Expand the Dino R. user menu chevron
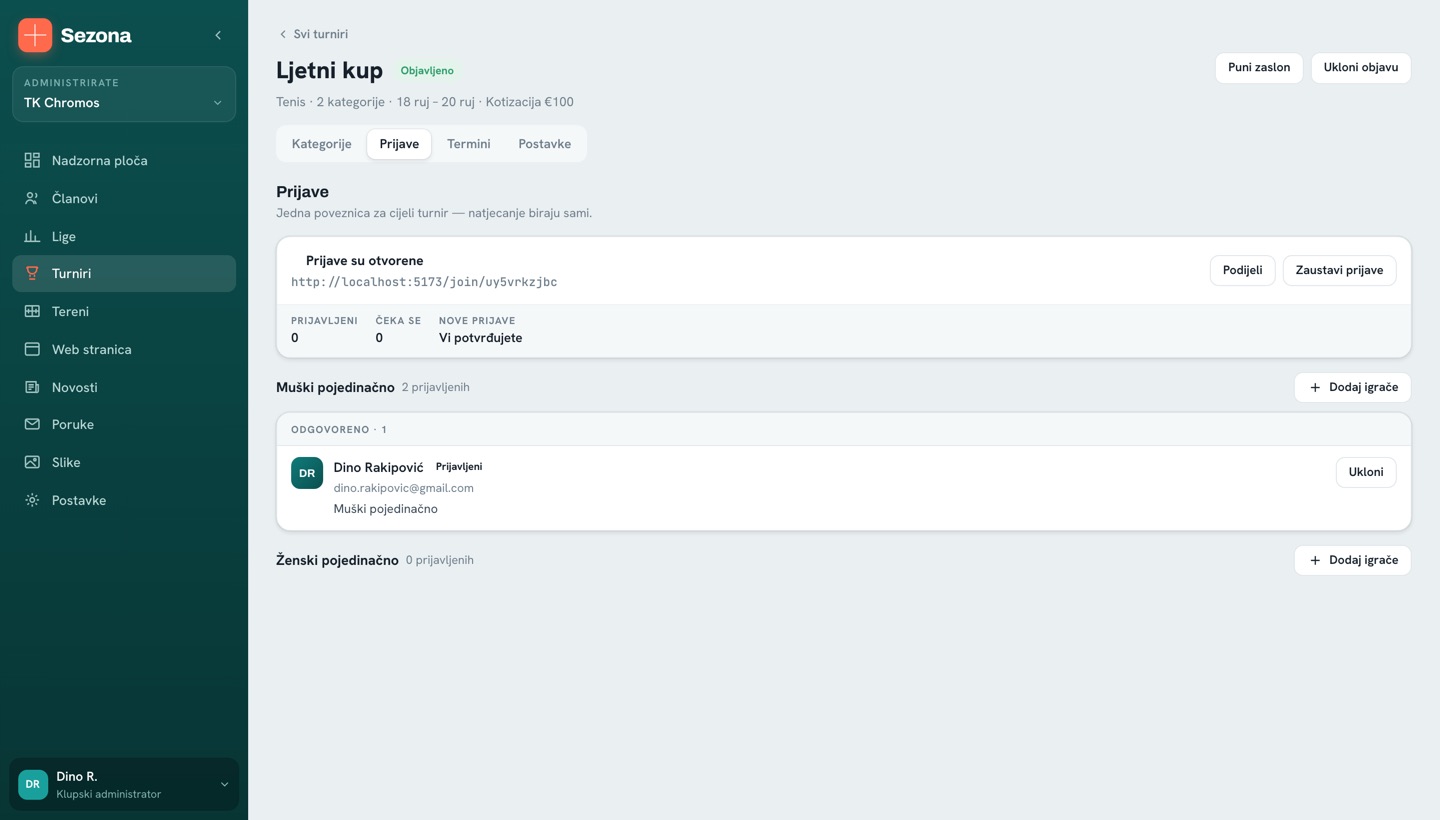This screenshot has height=820, width=1440. coord(224,785)
